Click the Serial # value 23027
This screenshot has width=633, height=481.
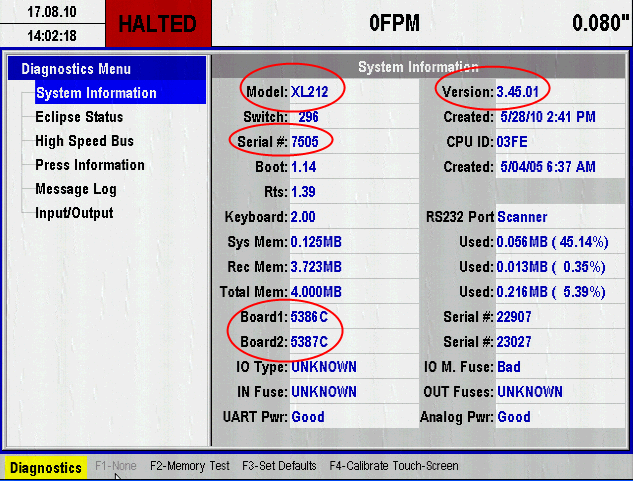pyautogui.click(x=514, y=342)
